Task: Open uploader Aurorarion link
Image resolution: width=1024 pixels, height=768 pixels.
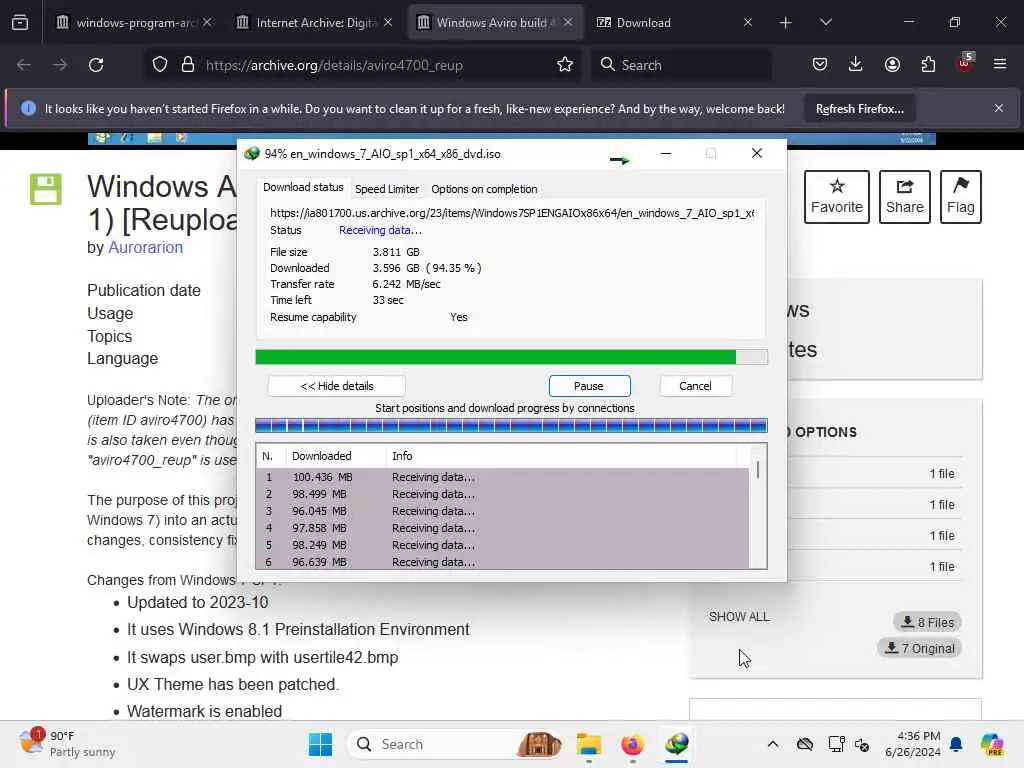Action: 146,248
